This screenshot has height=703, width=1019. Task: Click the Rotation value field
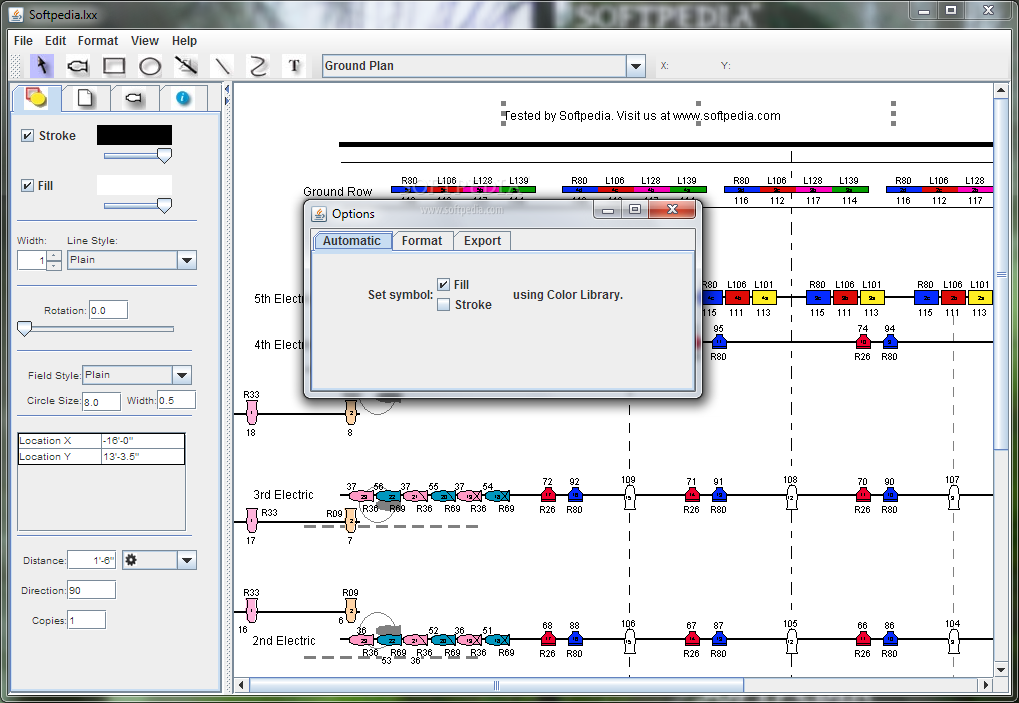coord(109,311)
